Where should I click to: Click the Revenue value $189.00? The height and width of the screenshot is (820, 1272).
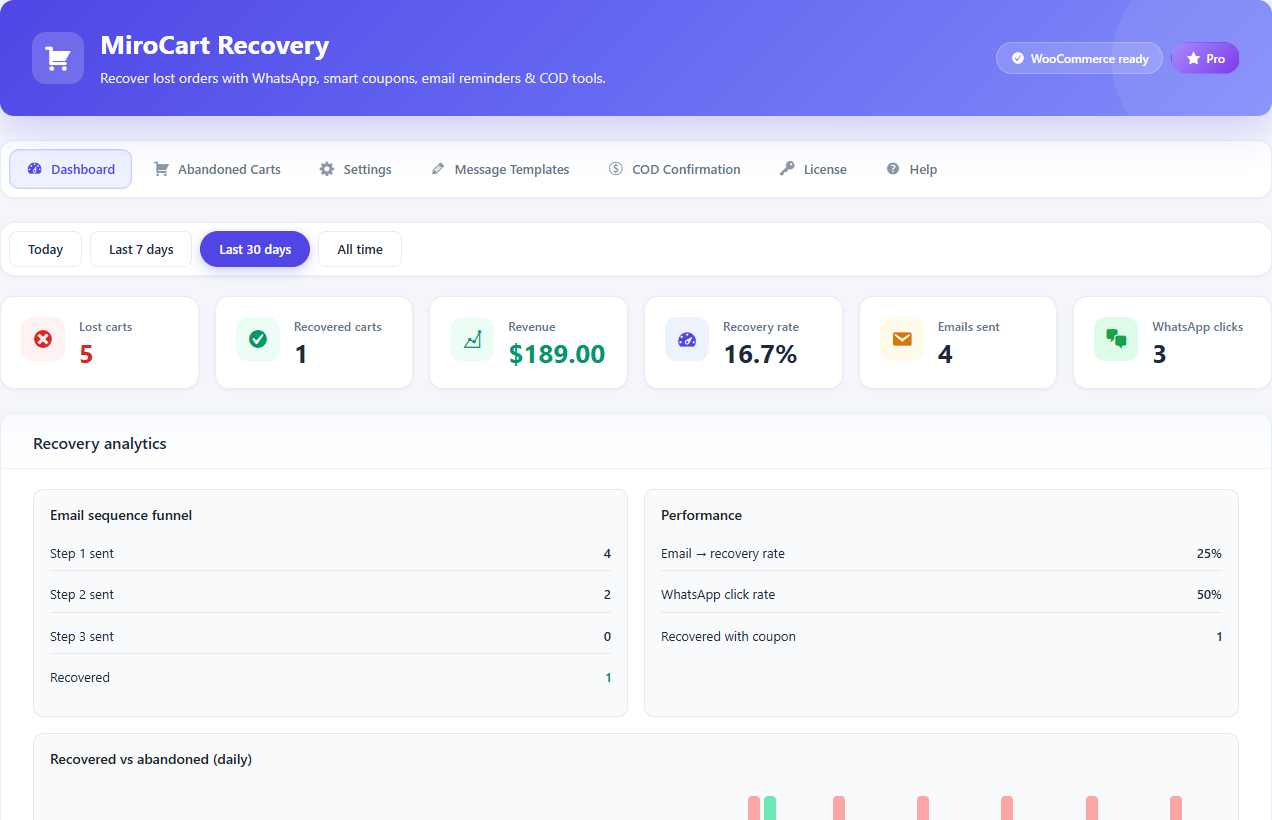(x=557, y=354)
